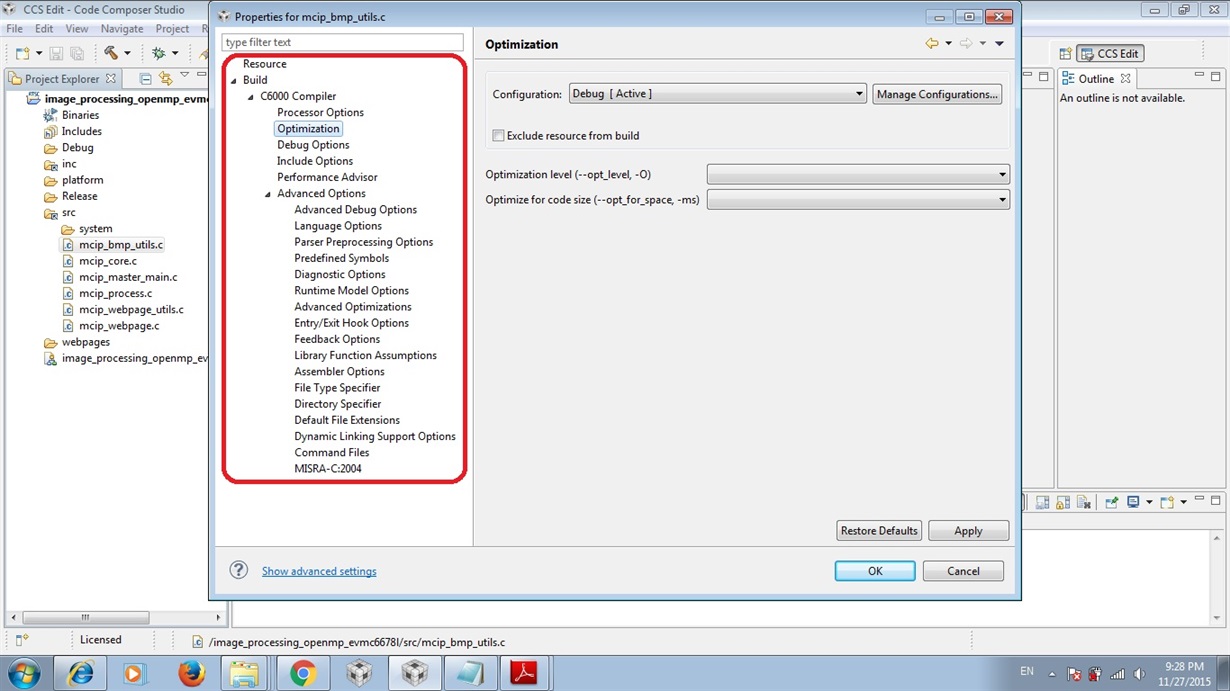Click the Open Console icon
The width and height of the screenshot is (1230, 691).
tap(1167, 502)
